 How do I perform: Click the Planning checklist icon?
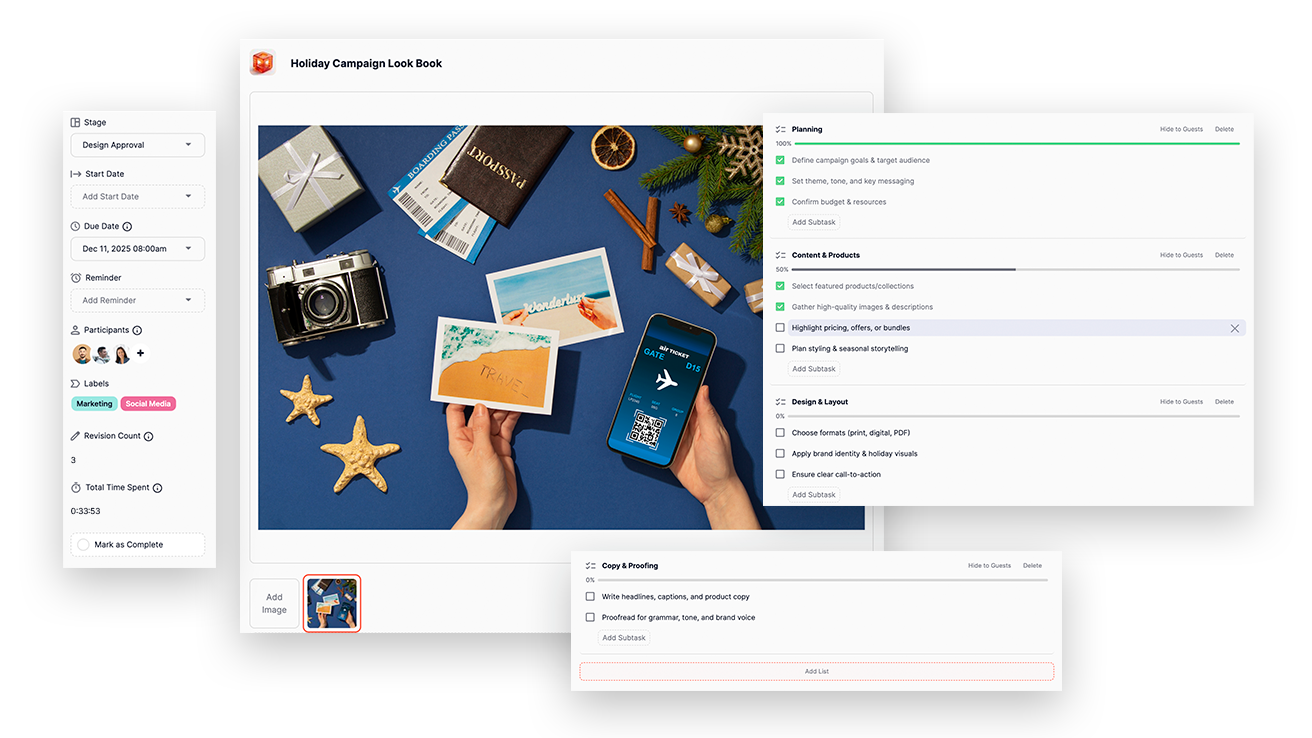(782, 129)
